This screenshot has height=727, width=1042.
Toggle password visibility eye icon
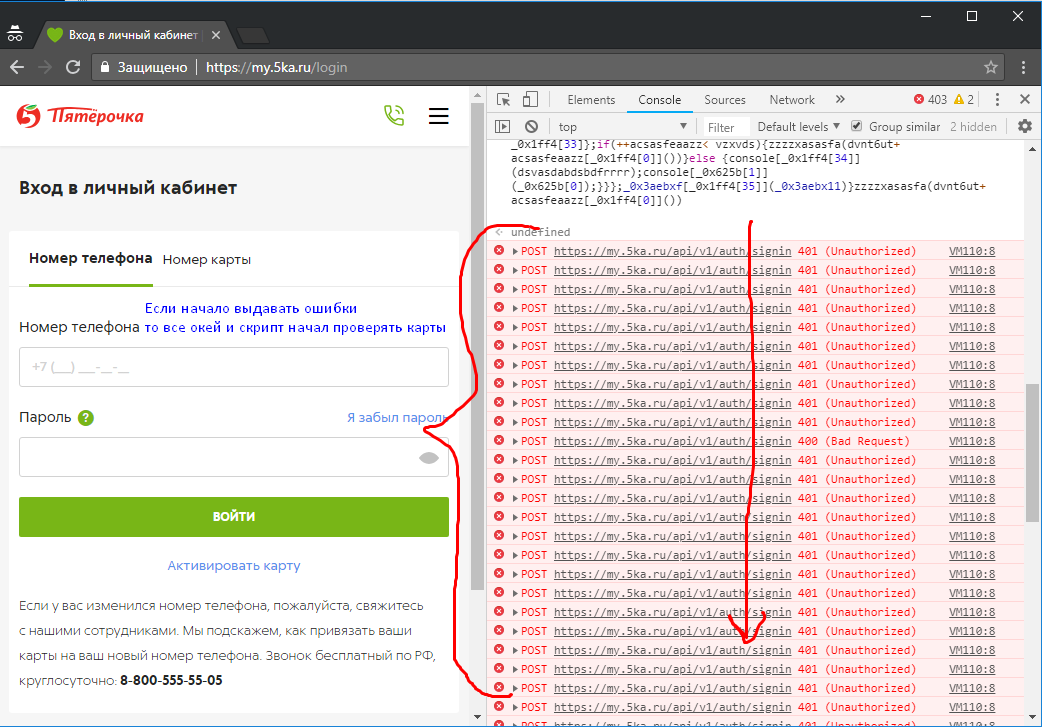click(429, 458)
